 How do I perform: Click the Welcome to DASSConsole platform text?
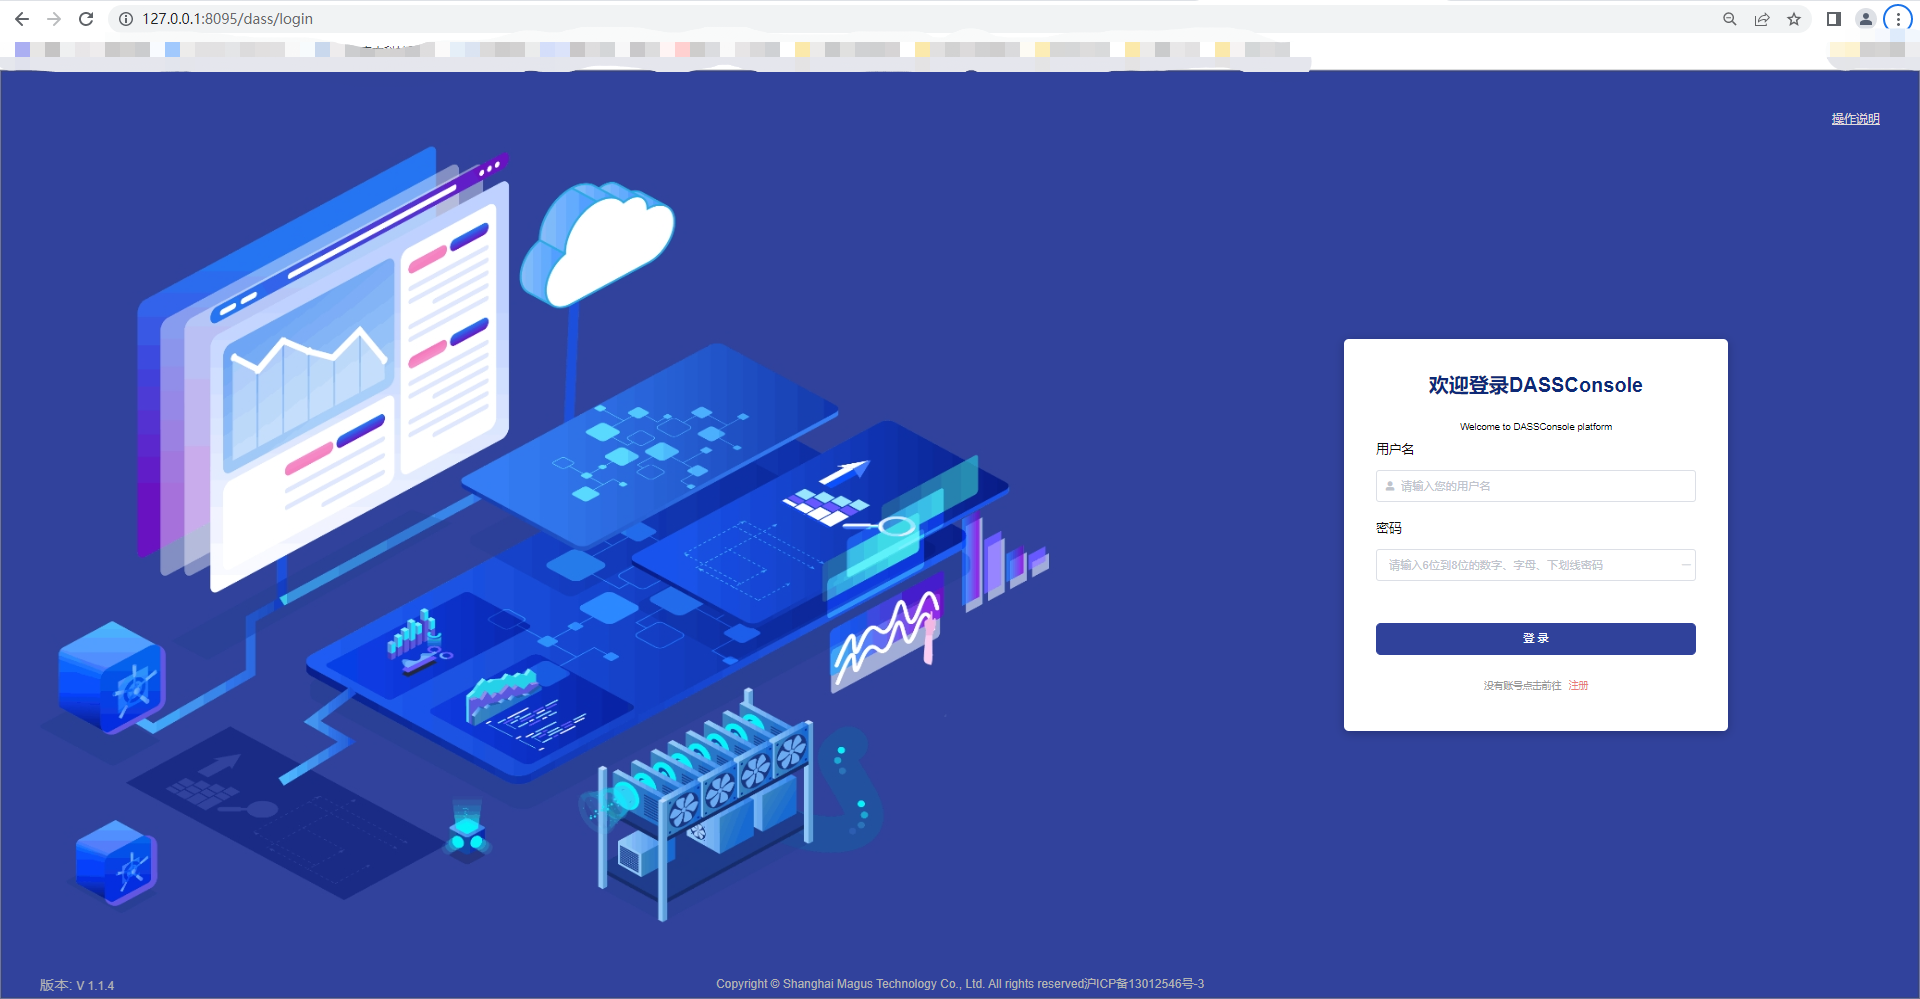[x=1535, y=427]
